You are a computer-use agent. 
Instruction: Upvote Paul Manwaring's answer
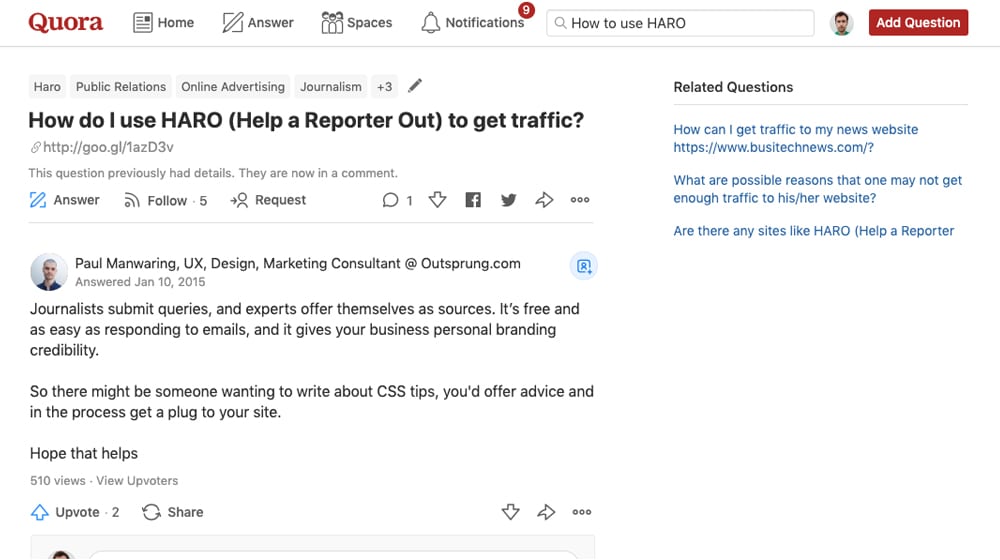(75, 512)
